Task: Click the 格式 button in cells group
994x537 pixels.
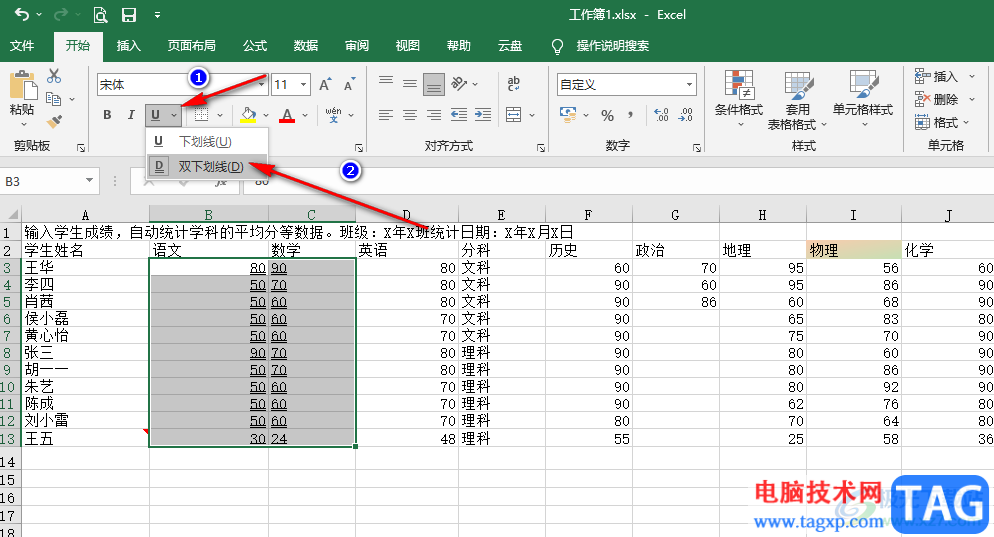Action: tap(942, 122)
